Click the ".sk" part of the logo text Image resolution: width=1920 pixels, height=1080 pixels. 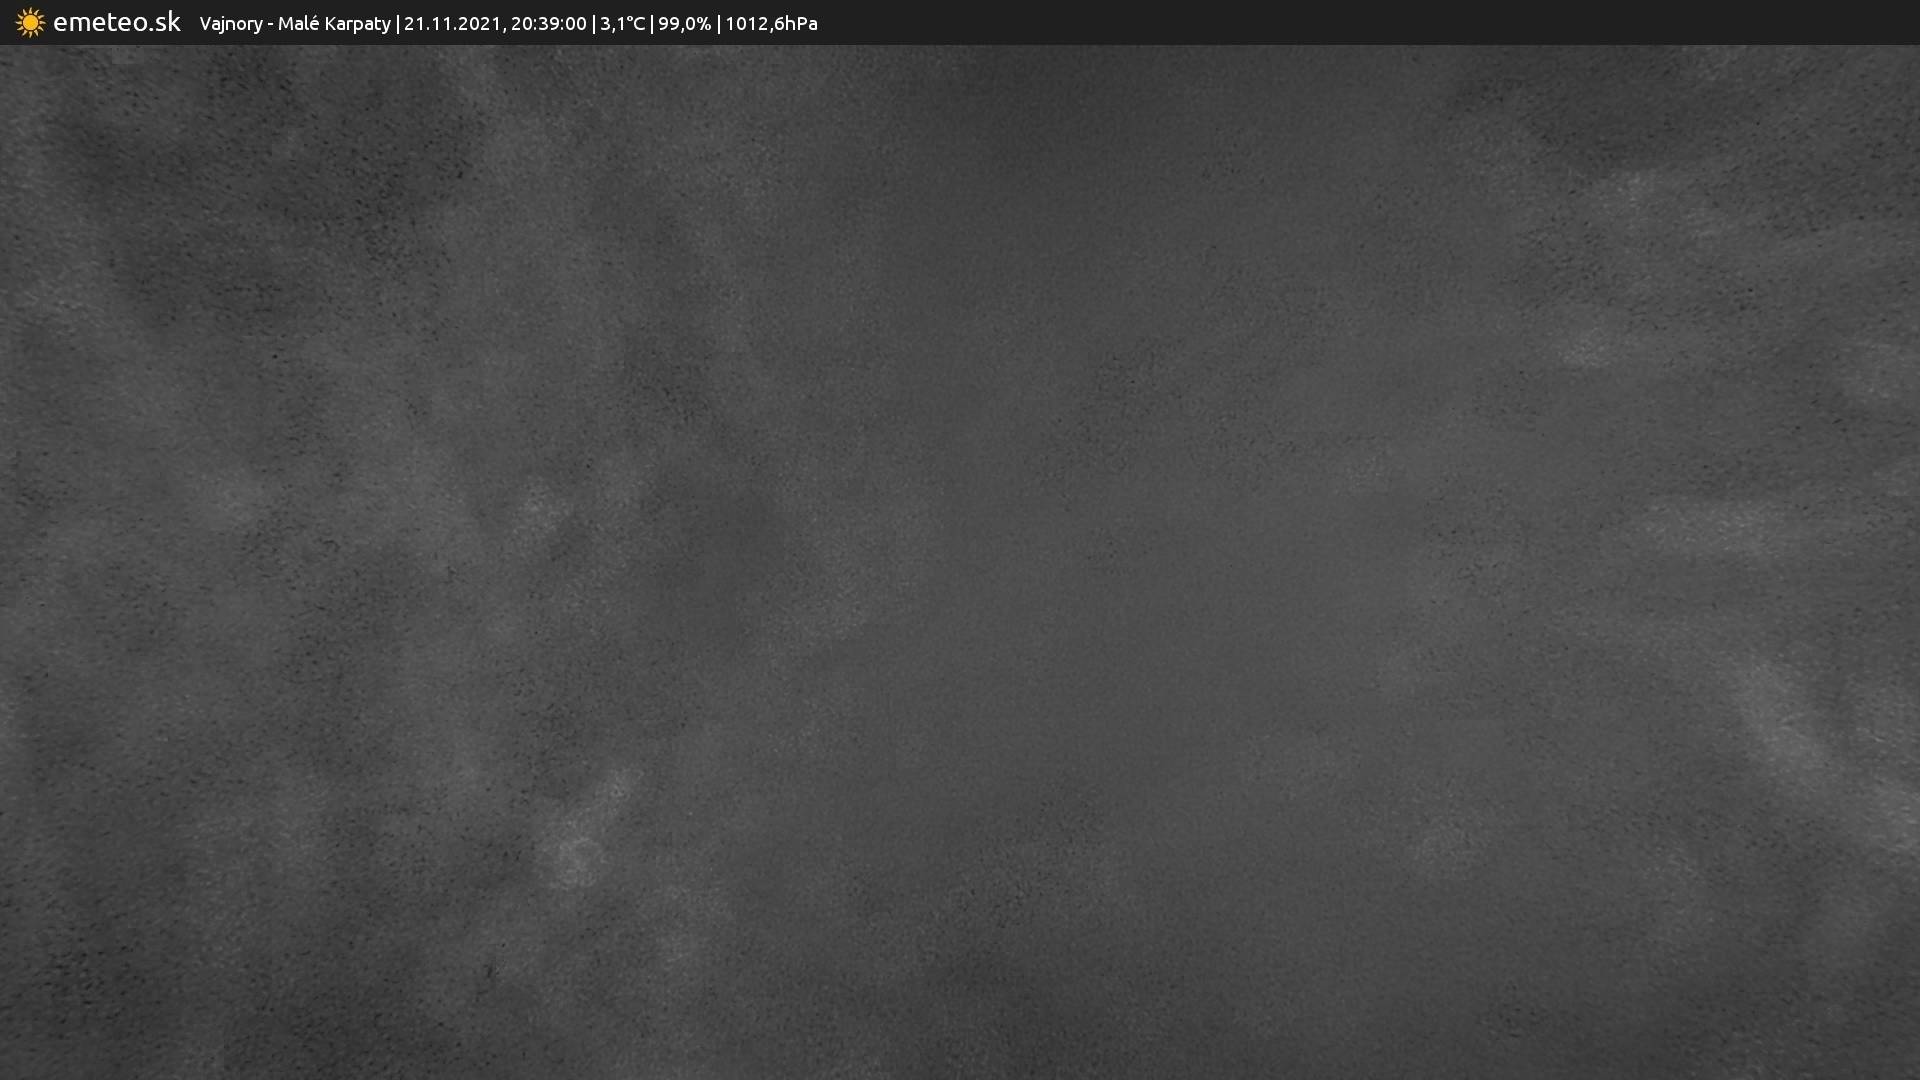[164, 23]
